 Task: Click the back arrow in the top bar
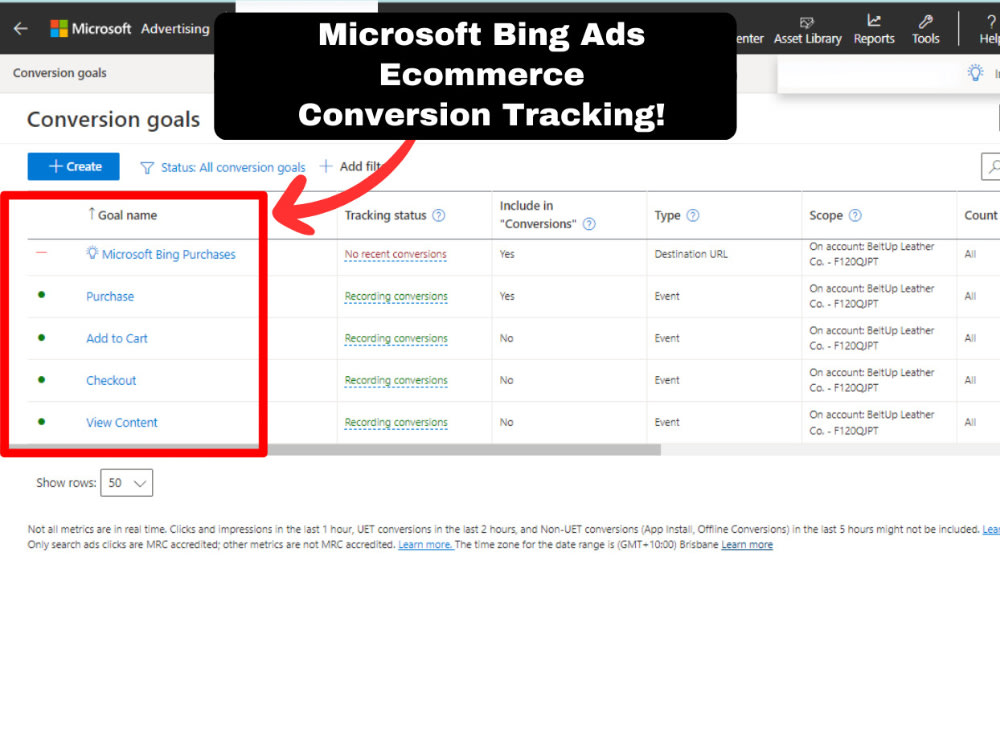[20, 28]
